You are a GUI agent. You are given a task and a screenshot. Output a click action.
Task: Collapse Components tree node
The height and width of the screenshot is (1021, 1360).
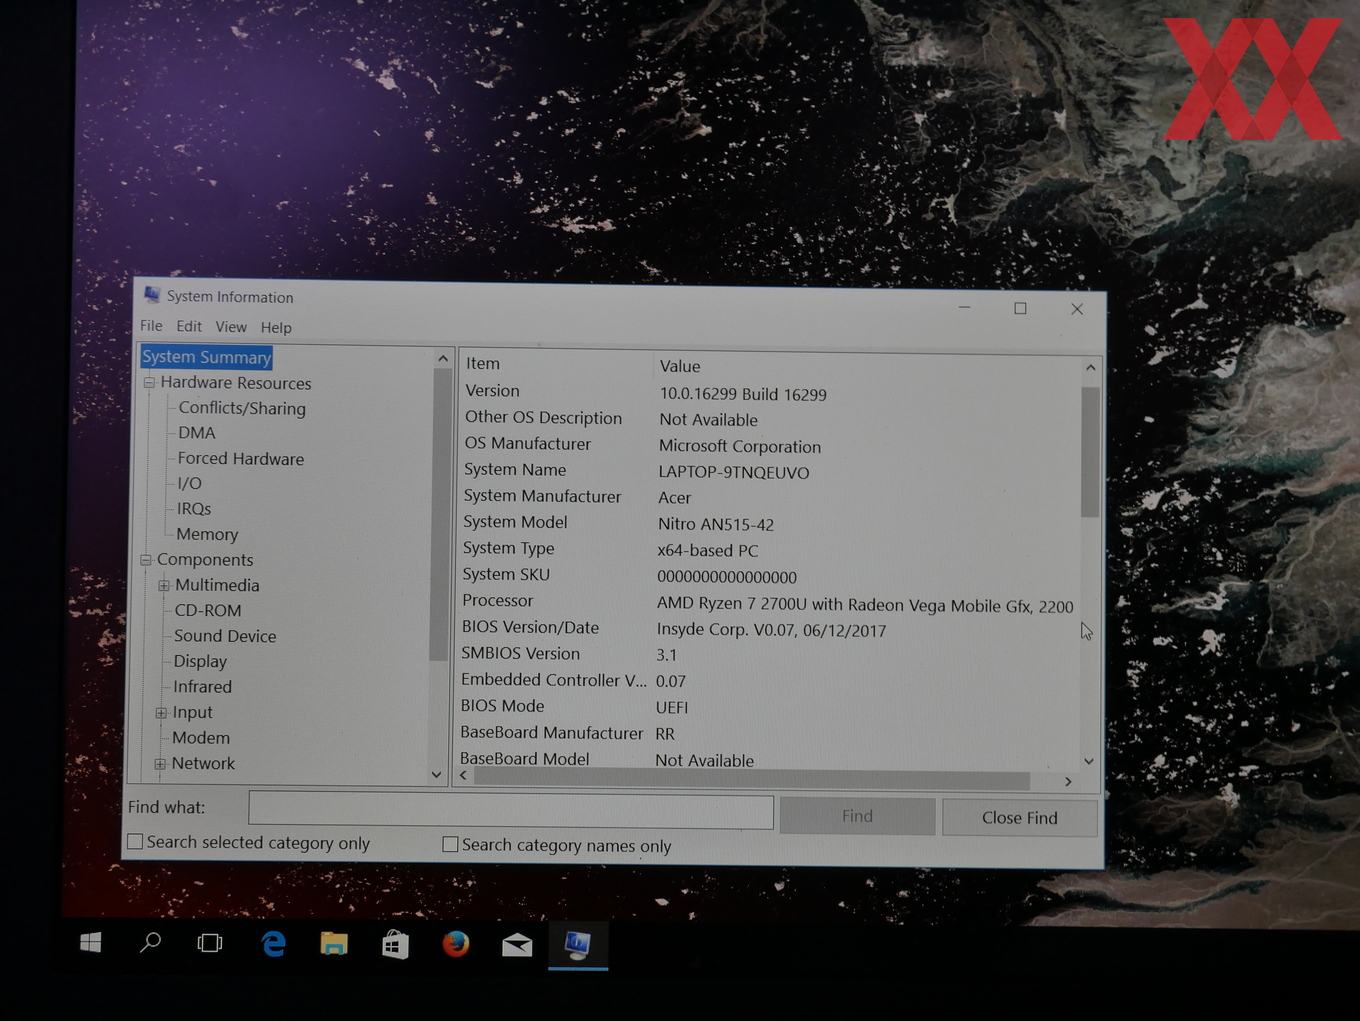point(146,560)
